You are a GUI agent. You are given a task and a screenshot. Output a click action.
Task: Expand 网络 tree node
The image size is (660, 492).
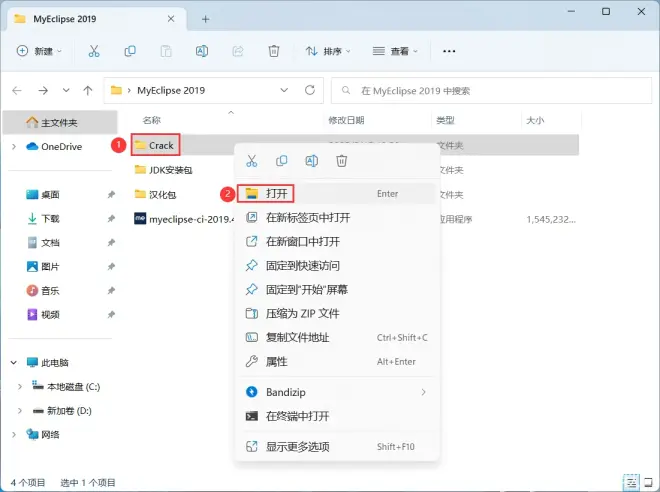(14, 435)
